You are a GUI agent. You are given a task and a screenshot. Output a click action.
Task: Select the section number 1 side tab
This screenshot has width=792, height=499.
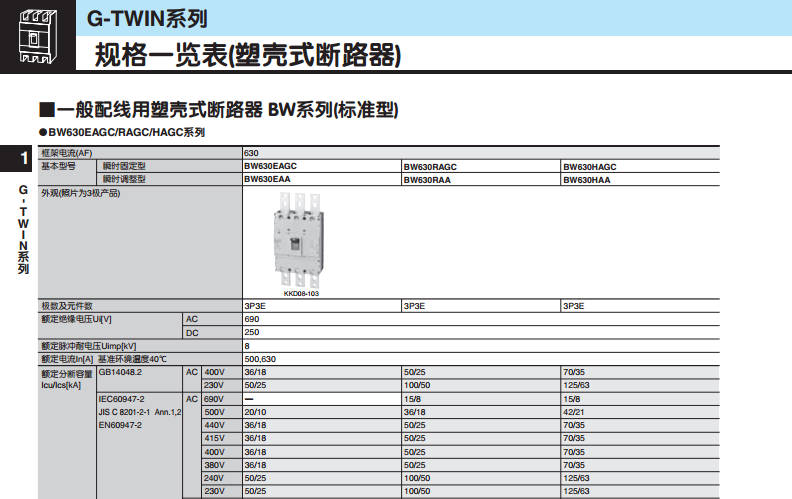coord(23,159)
